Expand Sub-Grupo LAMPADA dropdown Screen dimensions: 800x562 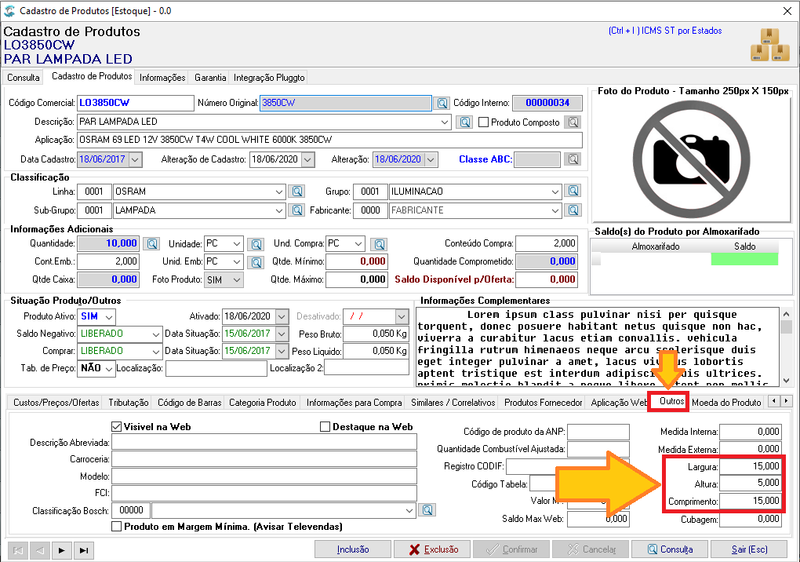tap(279, 210)
